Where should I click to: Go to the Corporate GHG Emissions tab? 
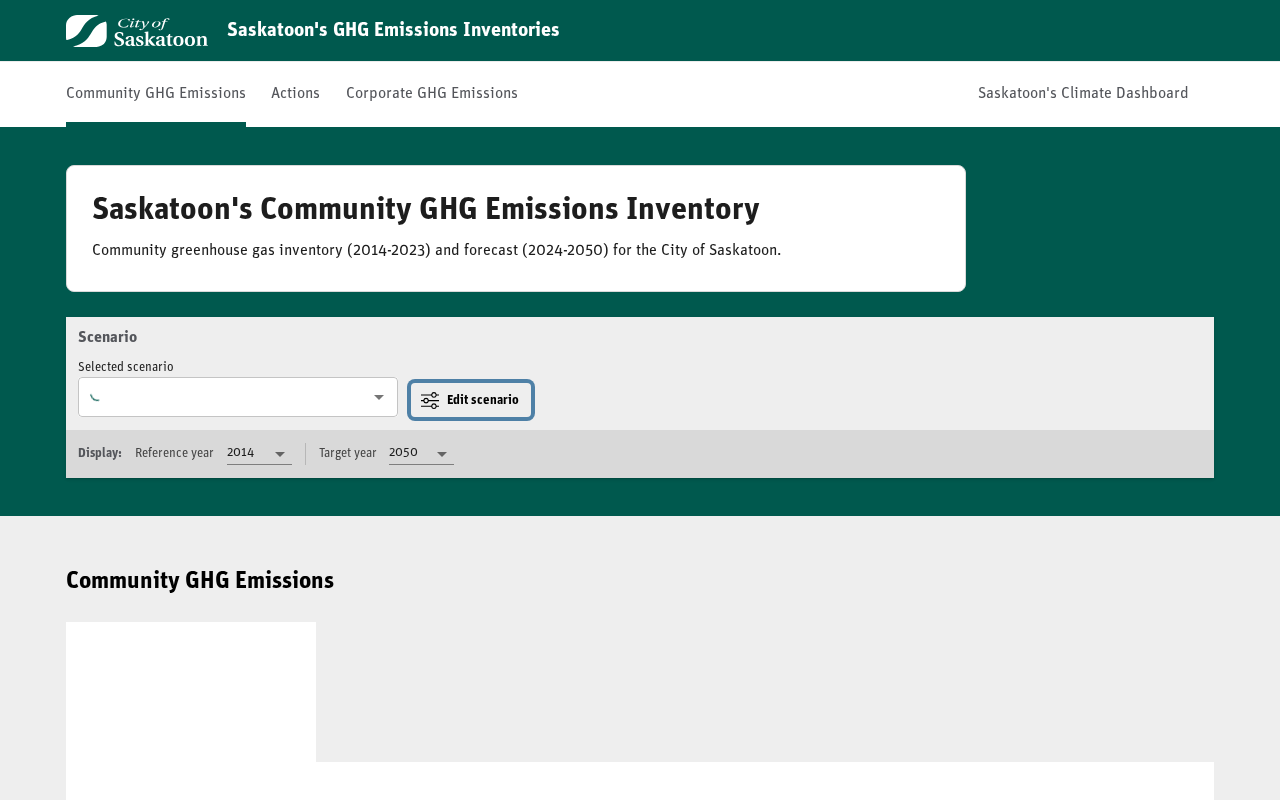tap(432, 93)
